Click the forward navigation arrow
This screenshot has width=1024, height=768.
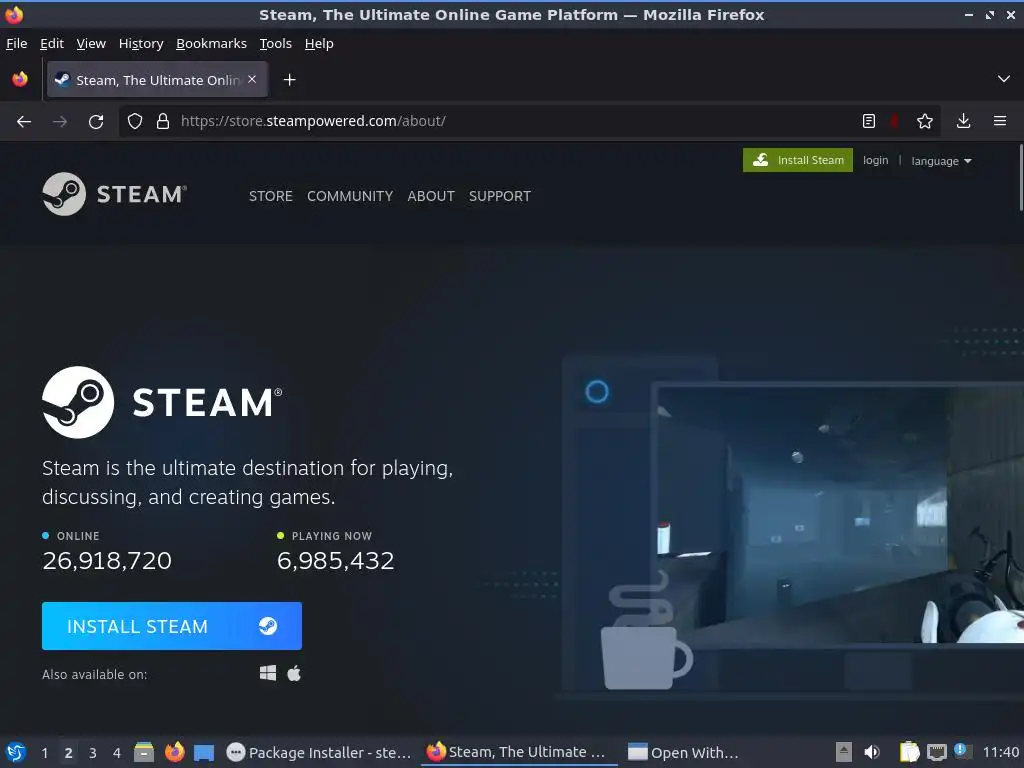point(60,121)
